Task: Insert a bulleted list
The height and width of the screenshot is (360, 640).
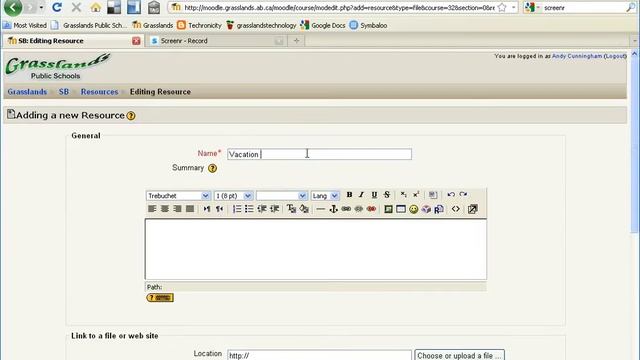Action: pos(249,209)
